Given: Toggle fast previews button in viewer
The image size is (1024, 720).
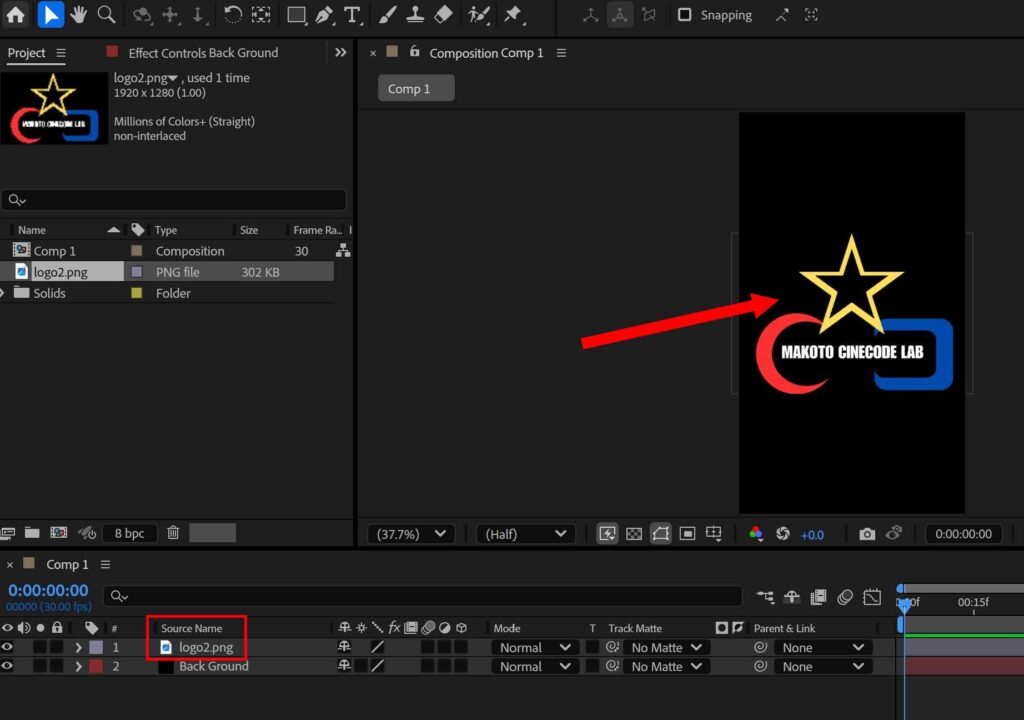Looking at the screenshot, I should [x=607, y=534].
